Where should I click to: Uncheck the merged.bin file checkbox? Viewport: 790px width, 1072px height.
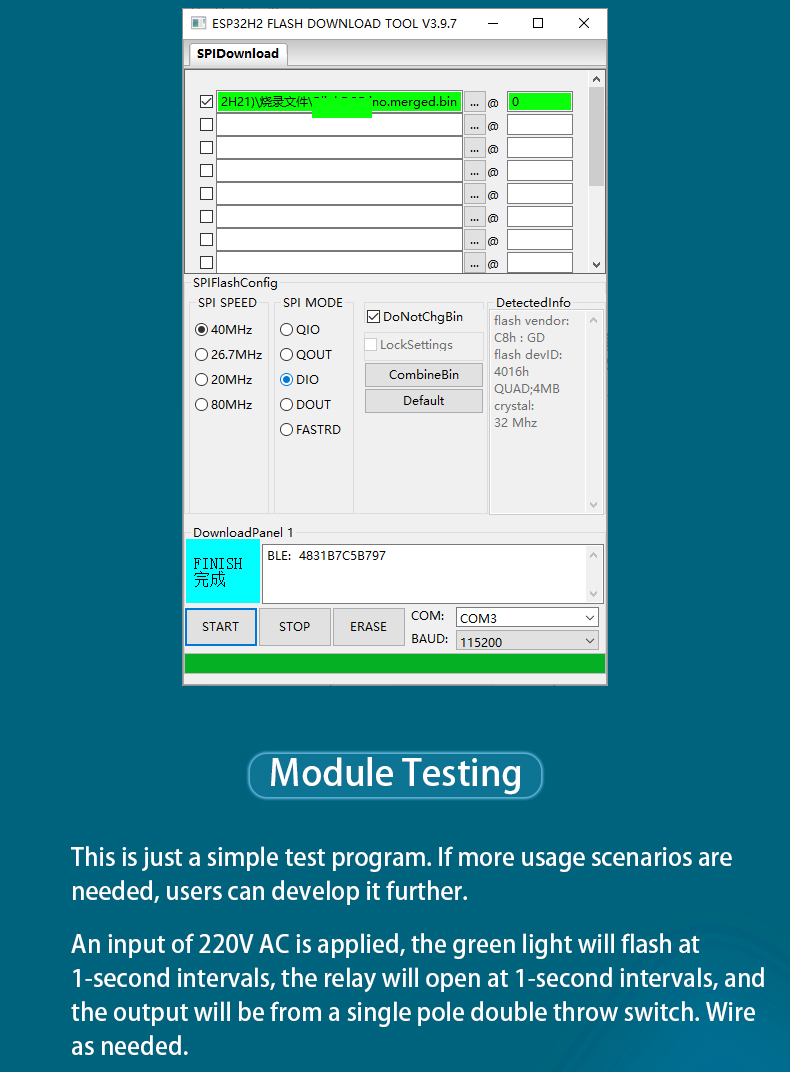tap(207, 102)
